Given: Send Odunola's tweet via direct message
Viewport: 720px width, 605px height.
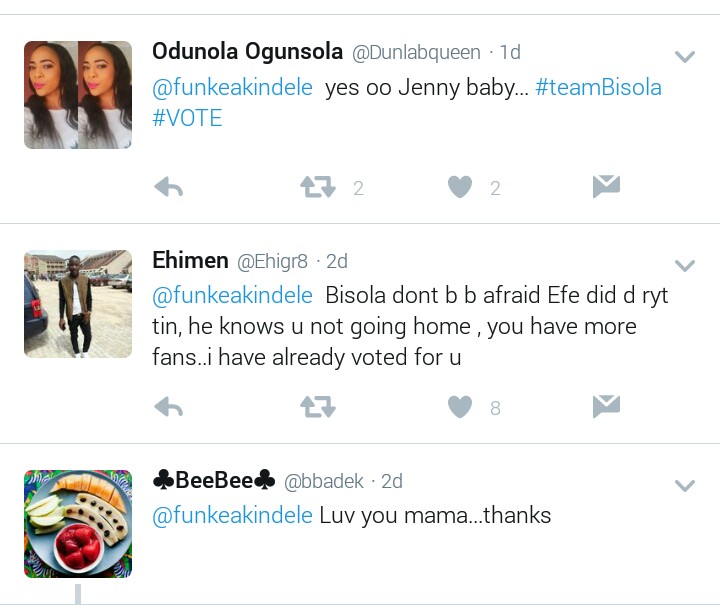Looking at the screenshot, I should (x=606, y=186).
